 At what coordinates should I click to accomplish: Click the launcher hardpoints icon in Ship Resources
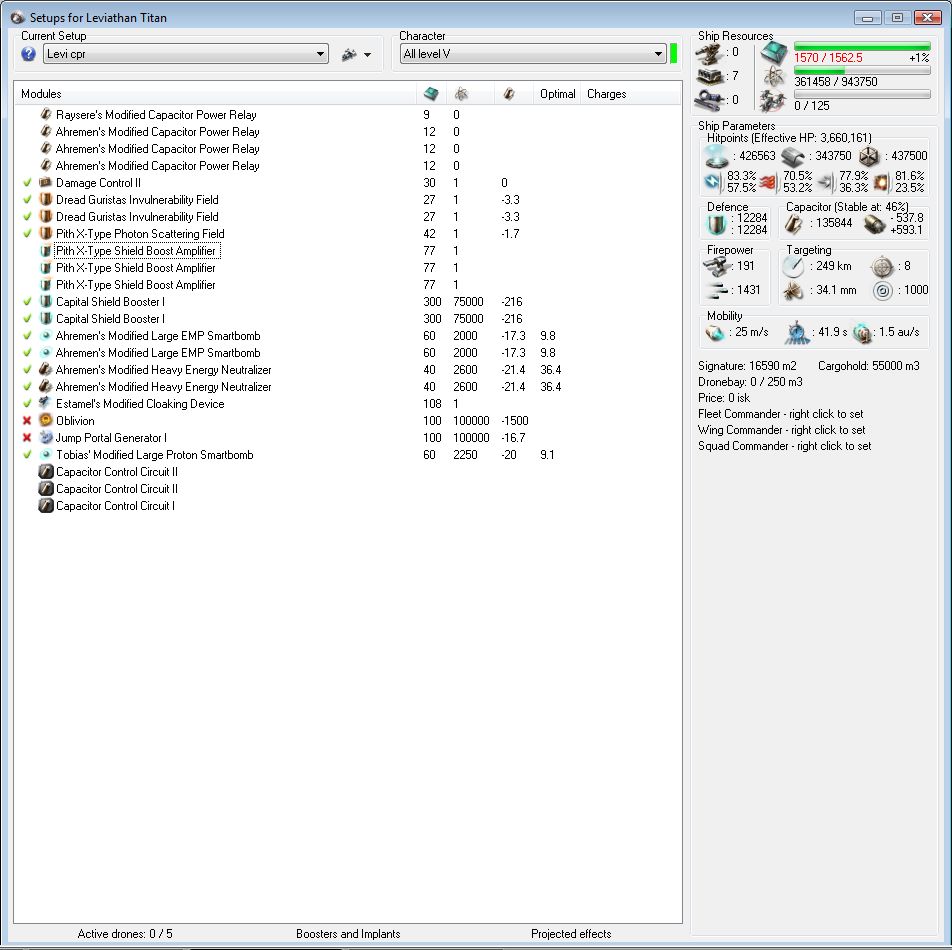[709, 76]
